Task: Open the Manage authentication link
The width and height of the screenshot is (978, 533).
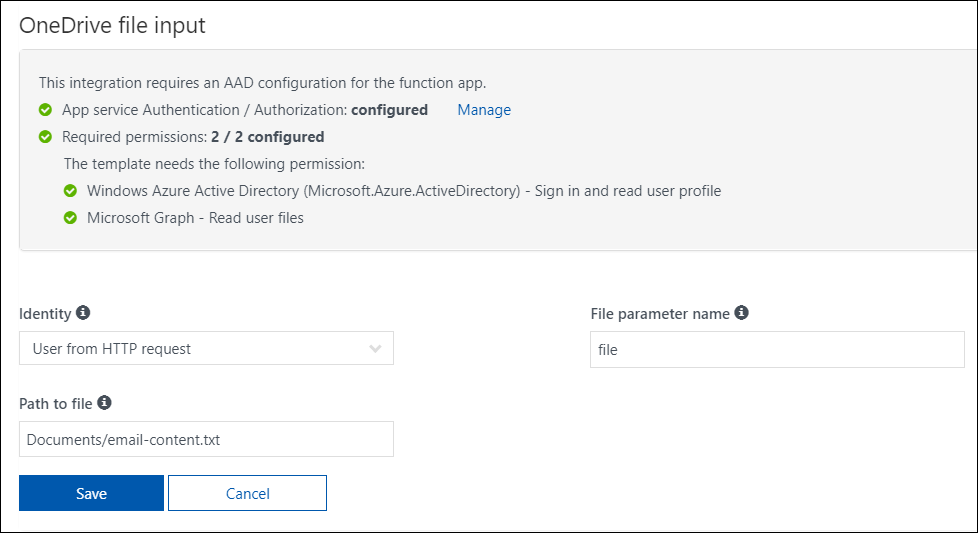Action: pyautogui.click(x=484, y=110)
